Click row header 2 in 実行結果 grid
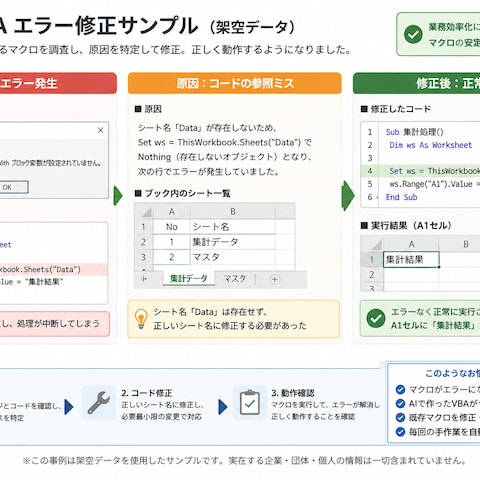 point(372,275)
